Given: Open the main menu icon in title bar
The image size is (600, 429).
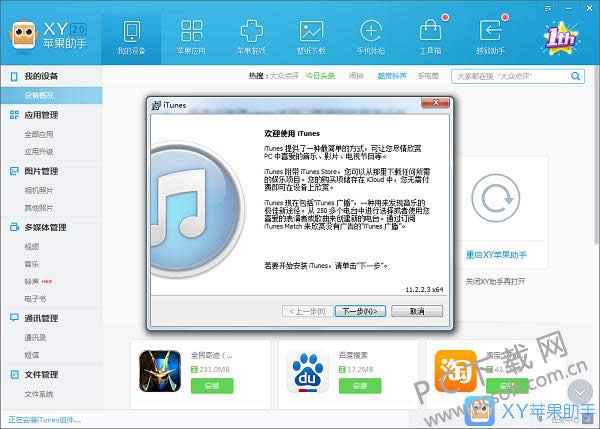Looking at the screenshot, I should [548, 8].
